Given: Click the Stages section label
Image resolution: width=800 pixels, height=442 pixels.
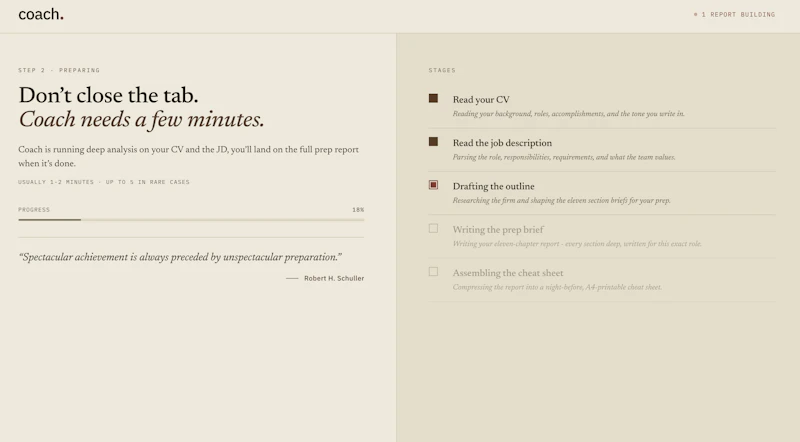Looking at the screenshot, I should point(442,70).
